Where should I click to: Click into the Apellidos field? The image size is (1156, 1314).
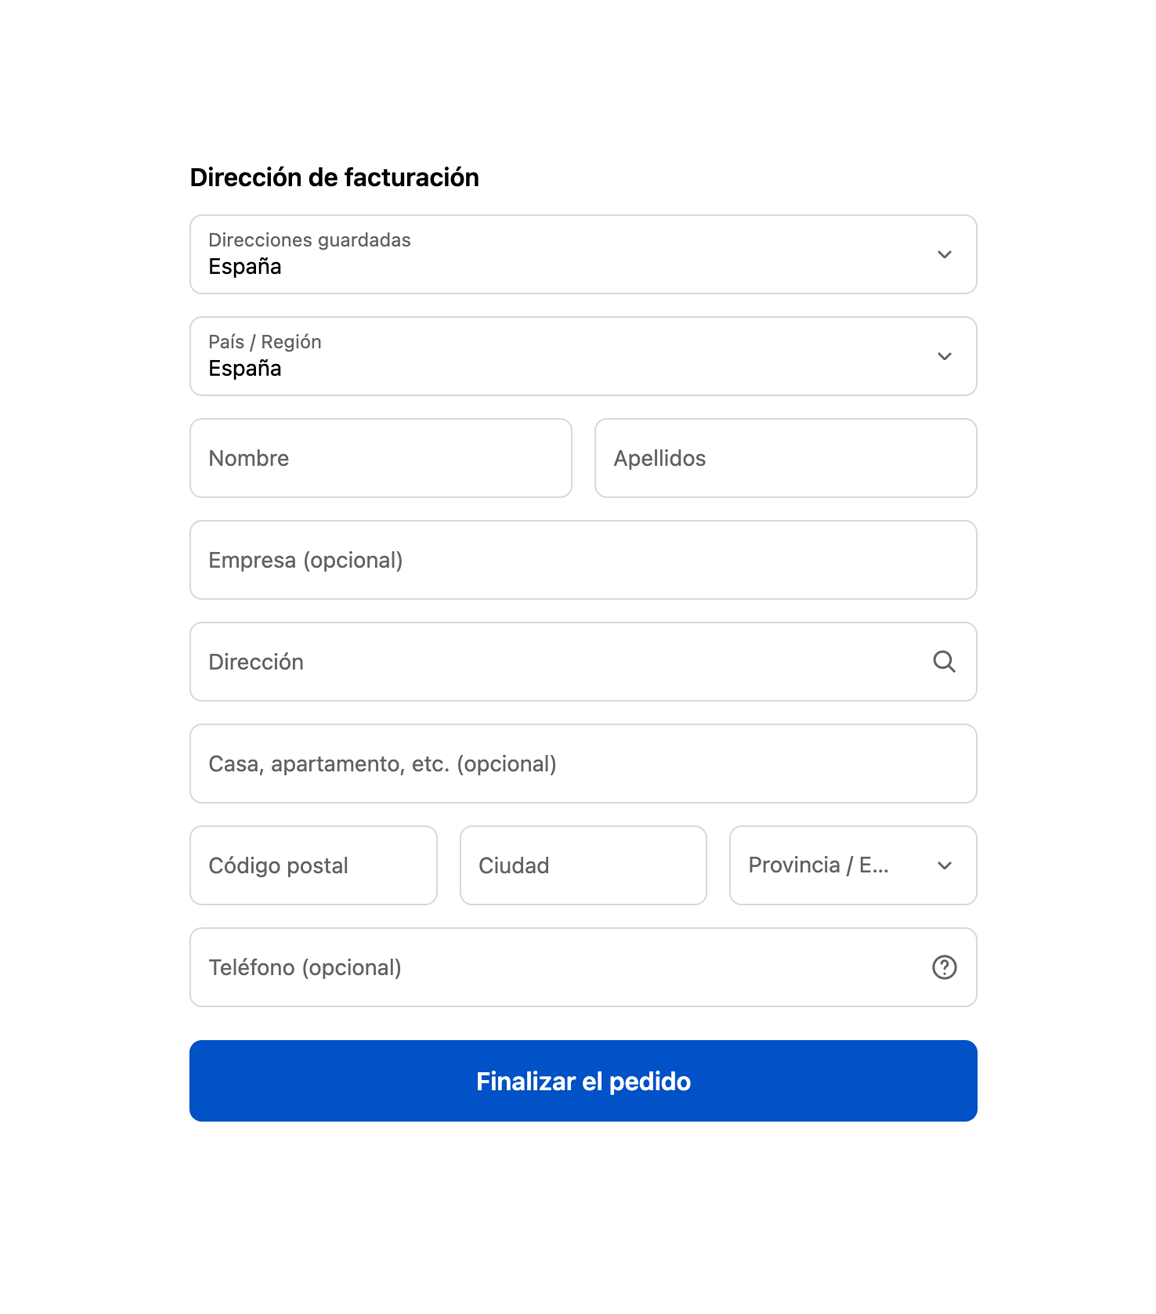pyautogui.click(x=785, y=459)
